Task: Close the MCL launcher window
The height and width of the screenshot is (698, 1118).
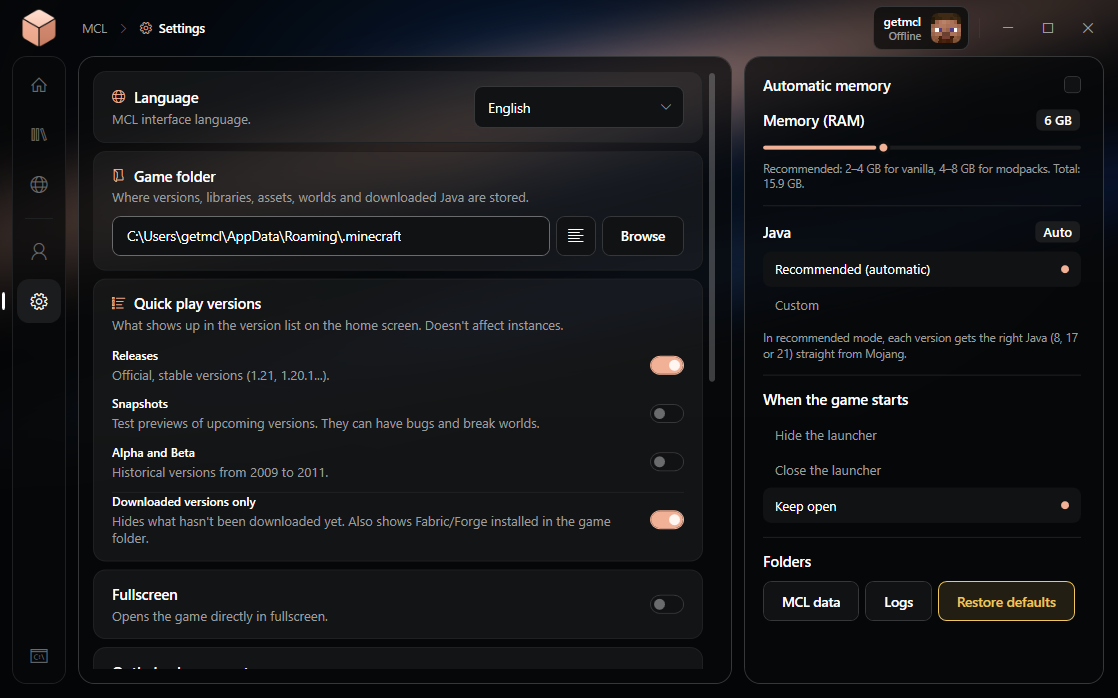Action: 1087,28
